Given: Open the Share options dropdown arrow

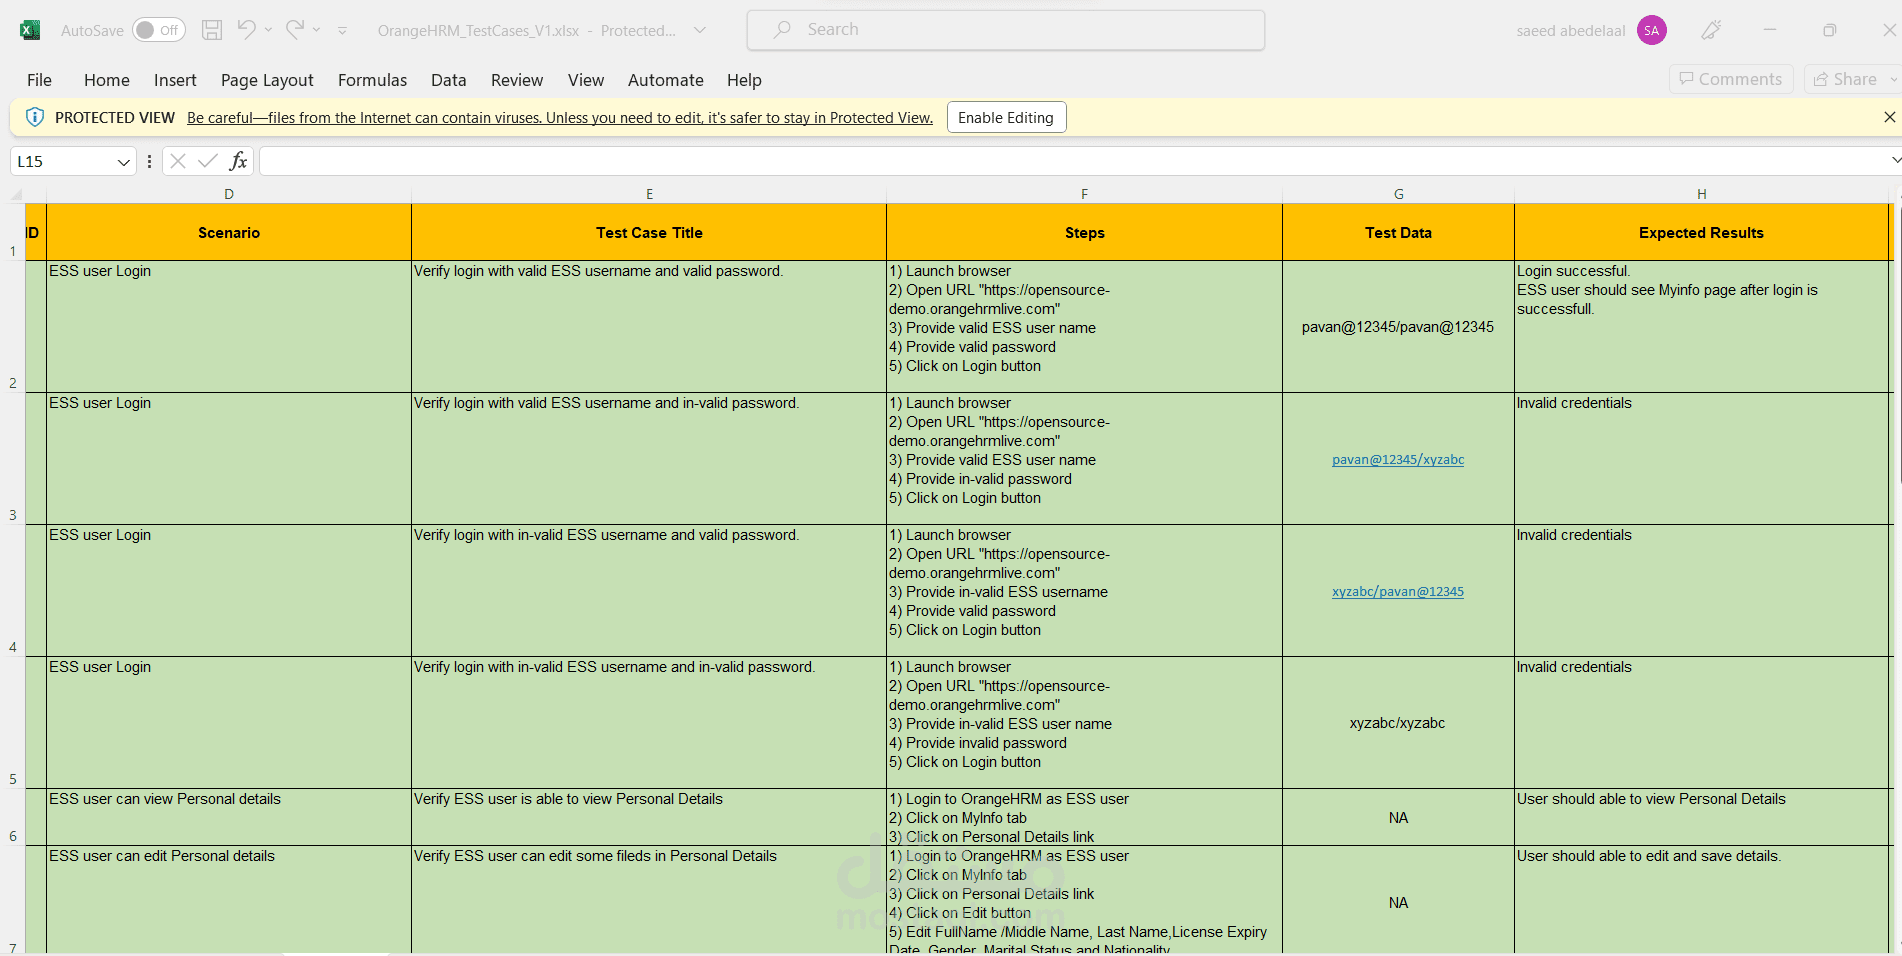Looking at the screenshot, I should tap(1893, 79).
